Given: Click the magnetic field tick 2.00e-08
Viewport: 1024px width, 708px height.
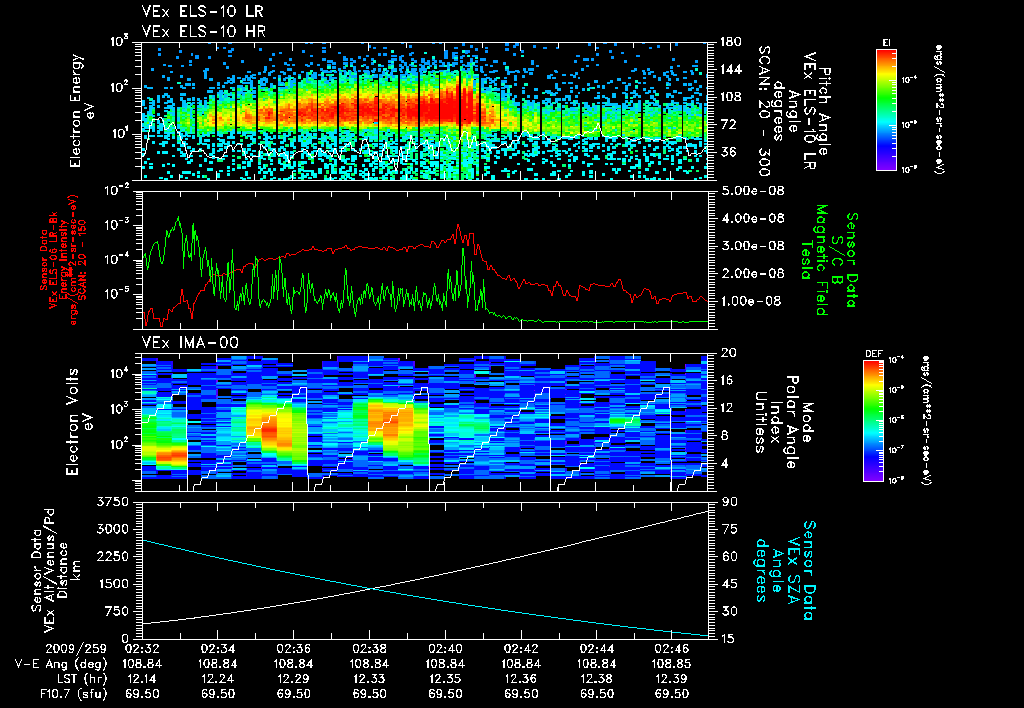Looking at the screenshot, I should tap(751, 274).
